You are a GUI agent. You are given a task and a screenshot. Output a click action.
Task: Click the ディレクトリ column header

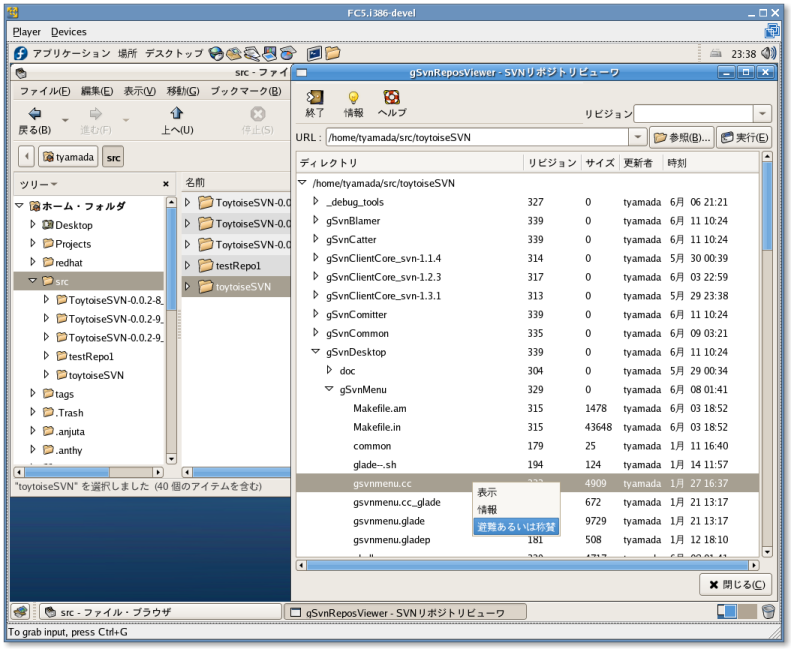pos(410,163)
